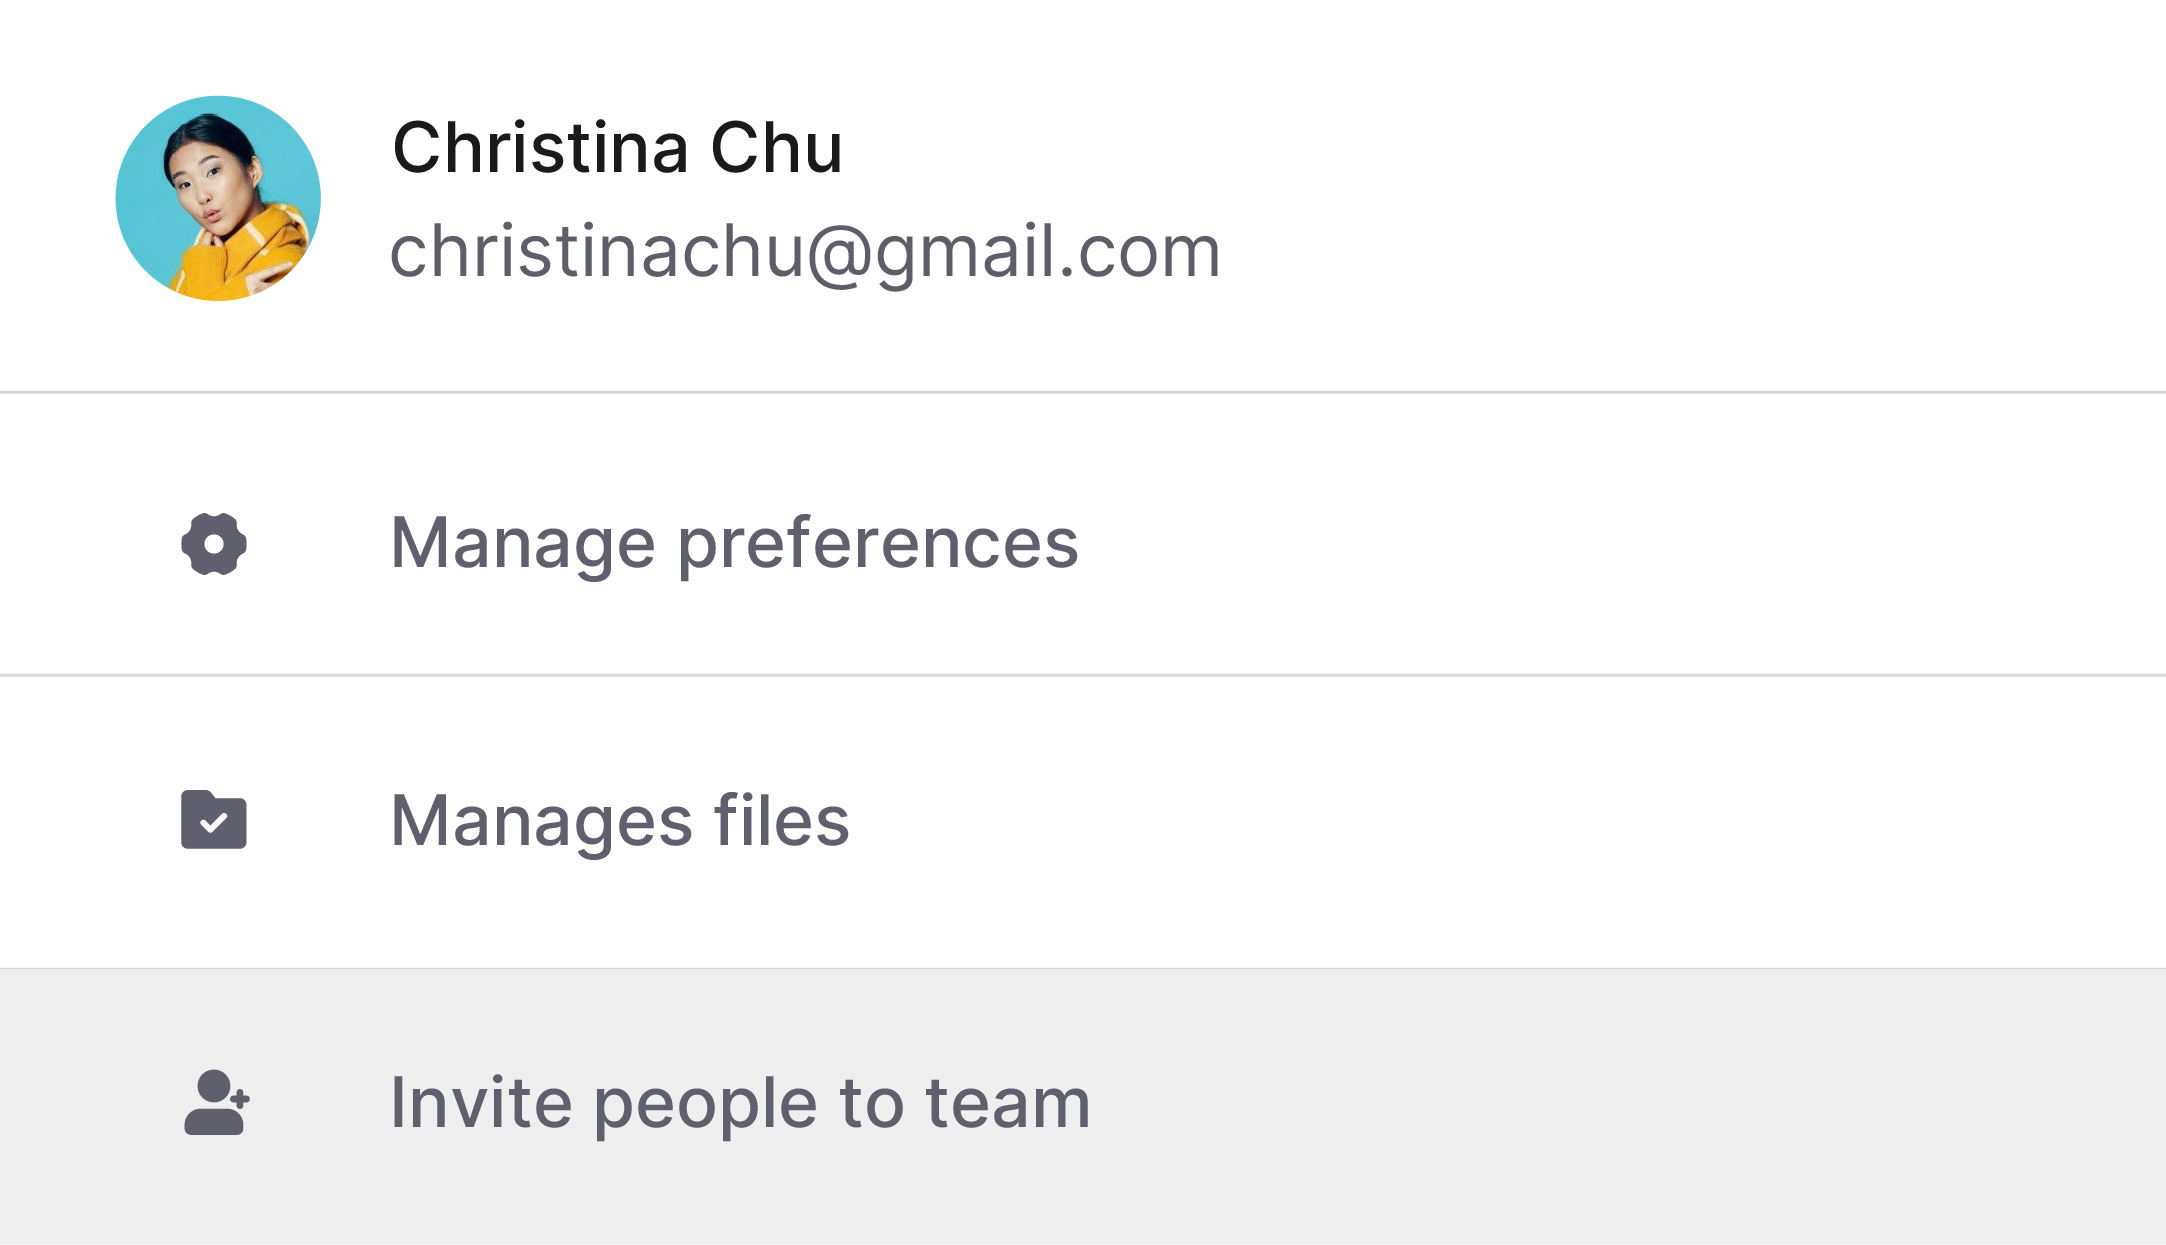Click the word "Invite" in the last row

tap(480, 1103)
